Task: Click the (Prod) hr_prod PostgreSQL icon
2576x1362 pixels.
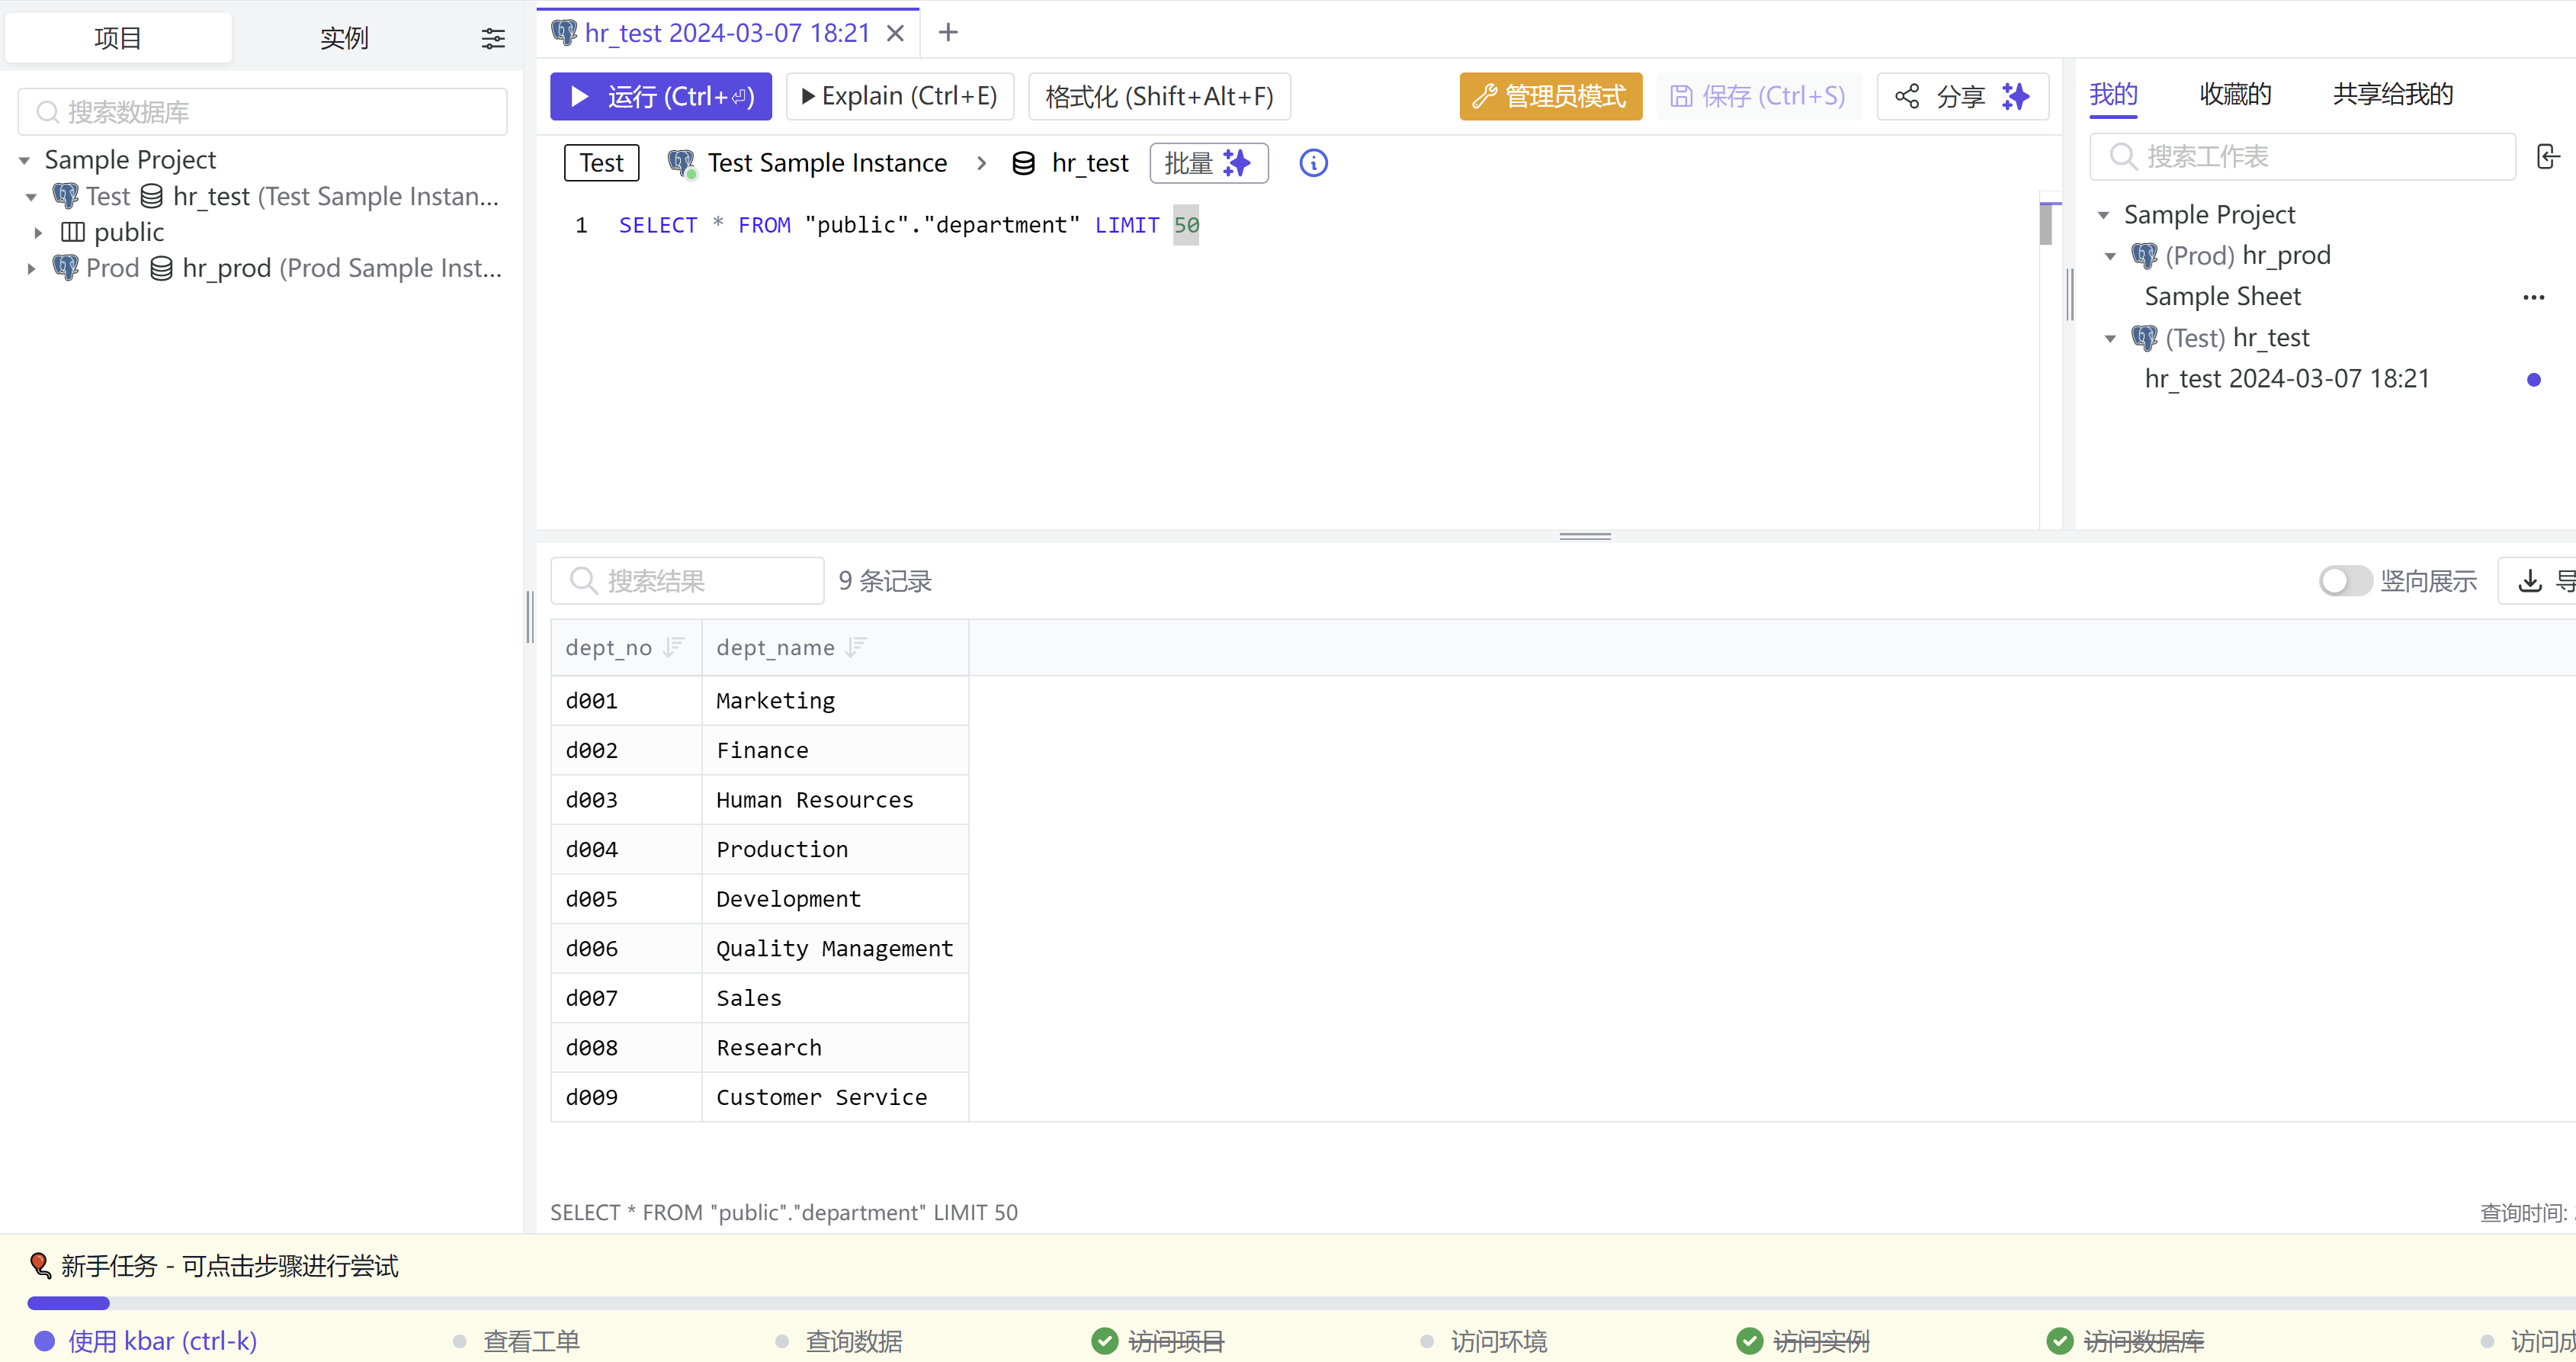Action: click(2143, 255)
